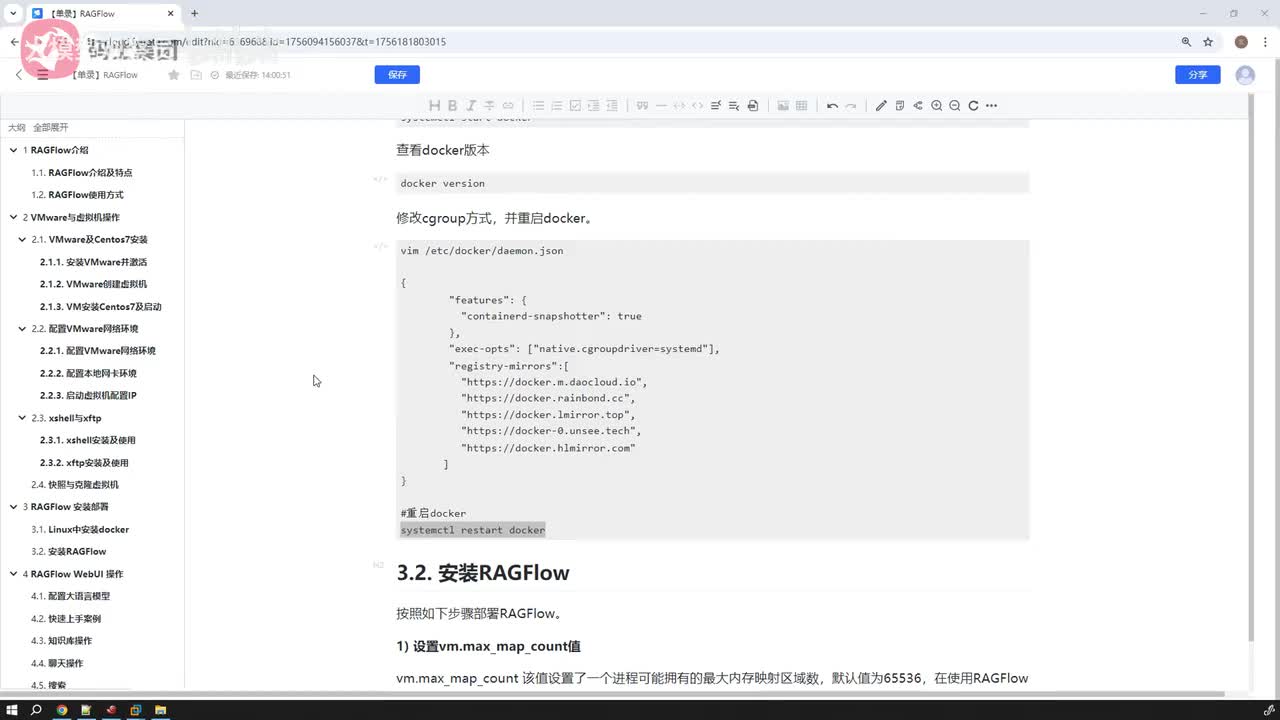This screenshot has width=1280, height=720.
Task: Insert task checkbox list
Action: point(575,106)
